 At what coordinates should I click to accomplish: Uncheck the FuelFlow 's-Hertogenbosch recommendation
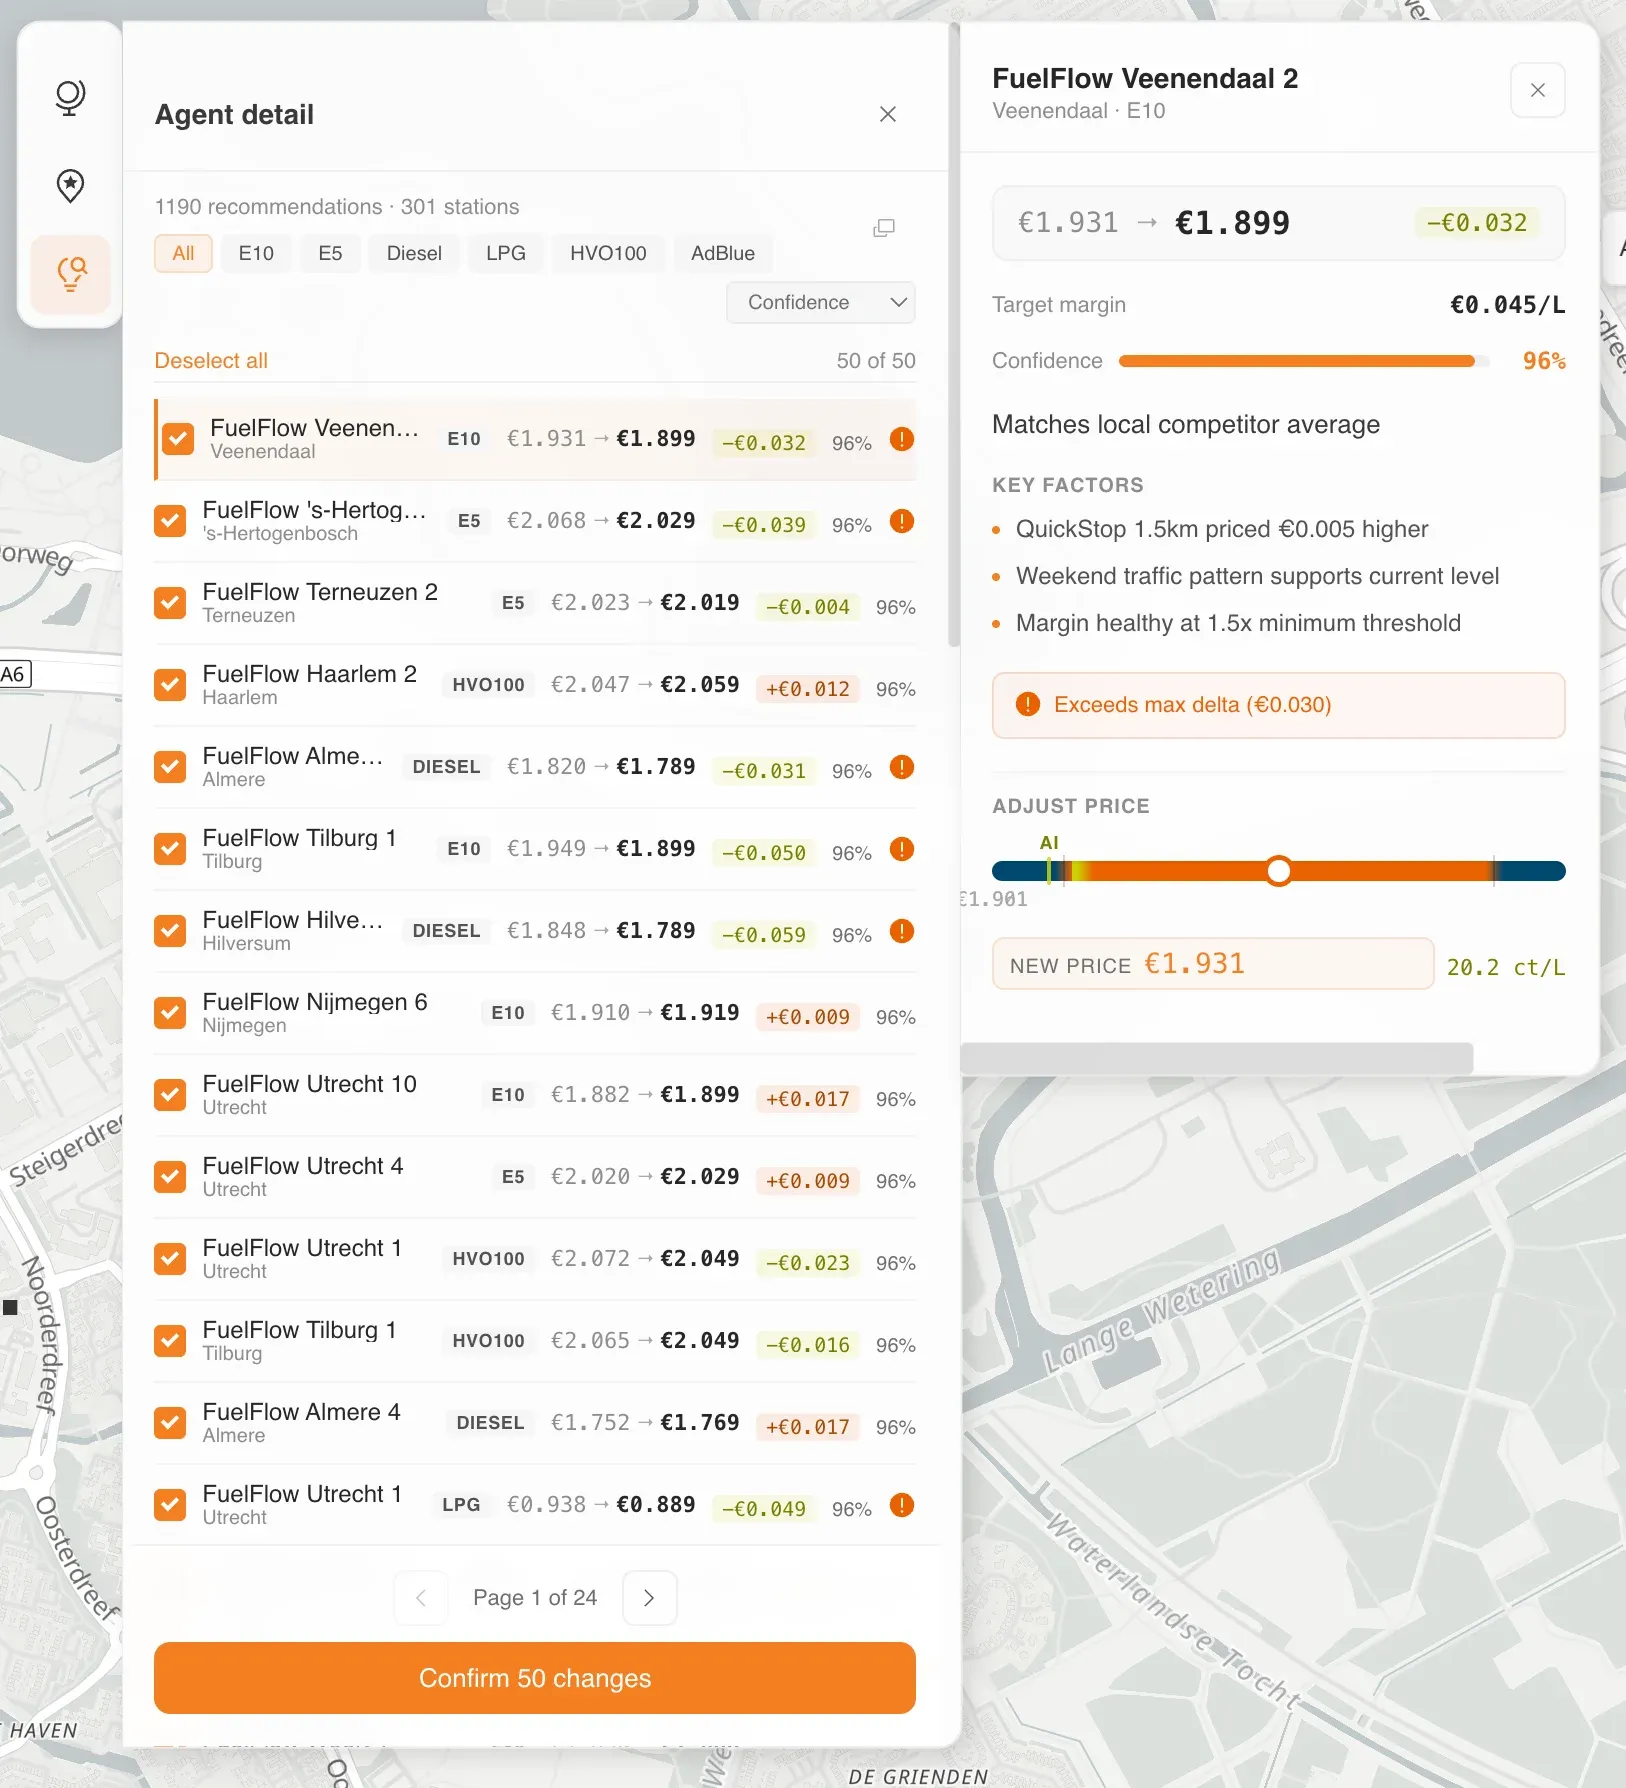[170, 521]
